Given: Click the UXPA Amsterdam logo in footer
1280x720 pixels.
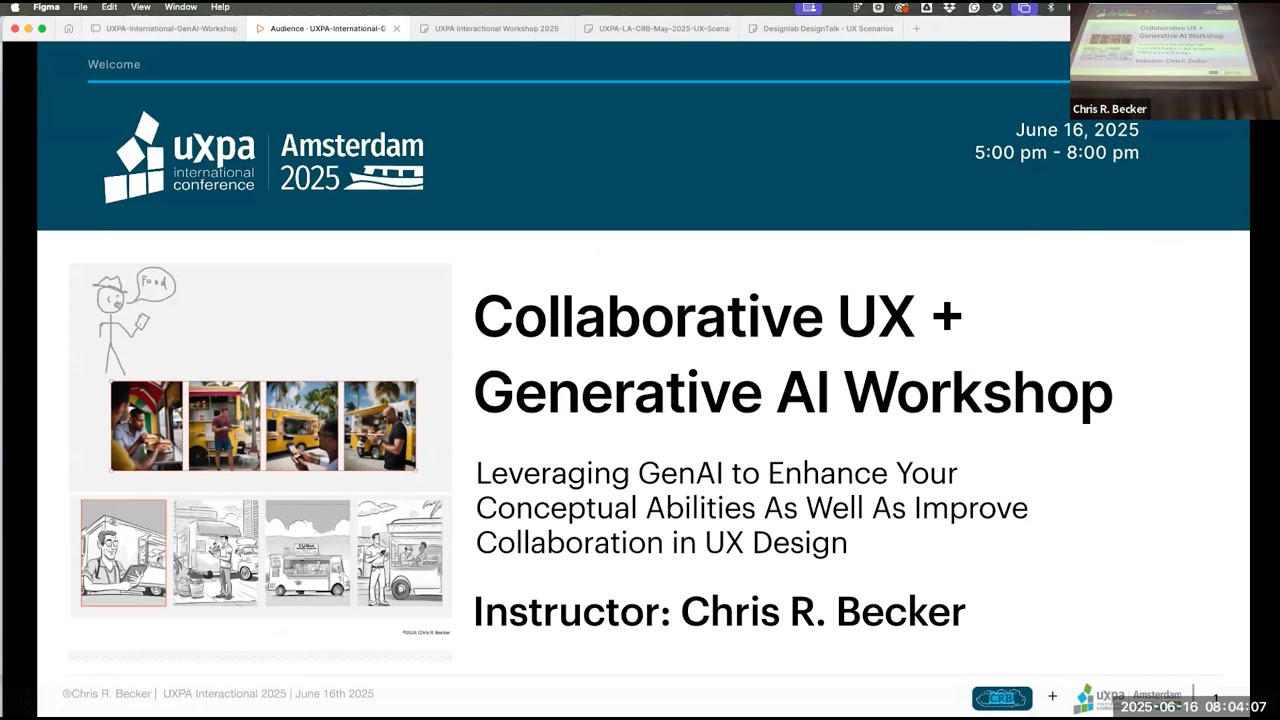Looking at the screenshot, I should [x=1128, y=698].
